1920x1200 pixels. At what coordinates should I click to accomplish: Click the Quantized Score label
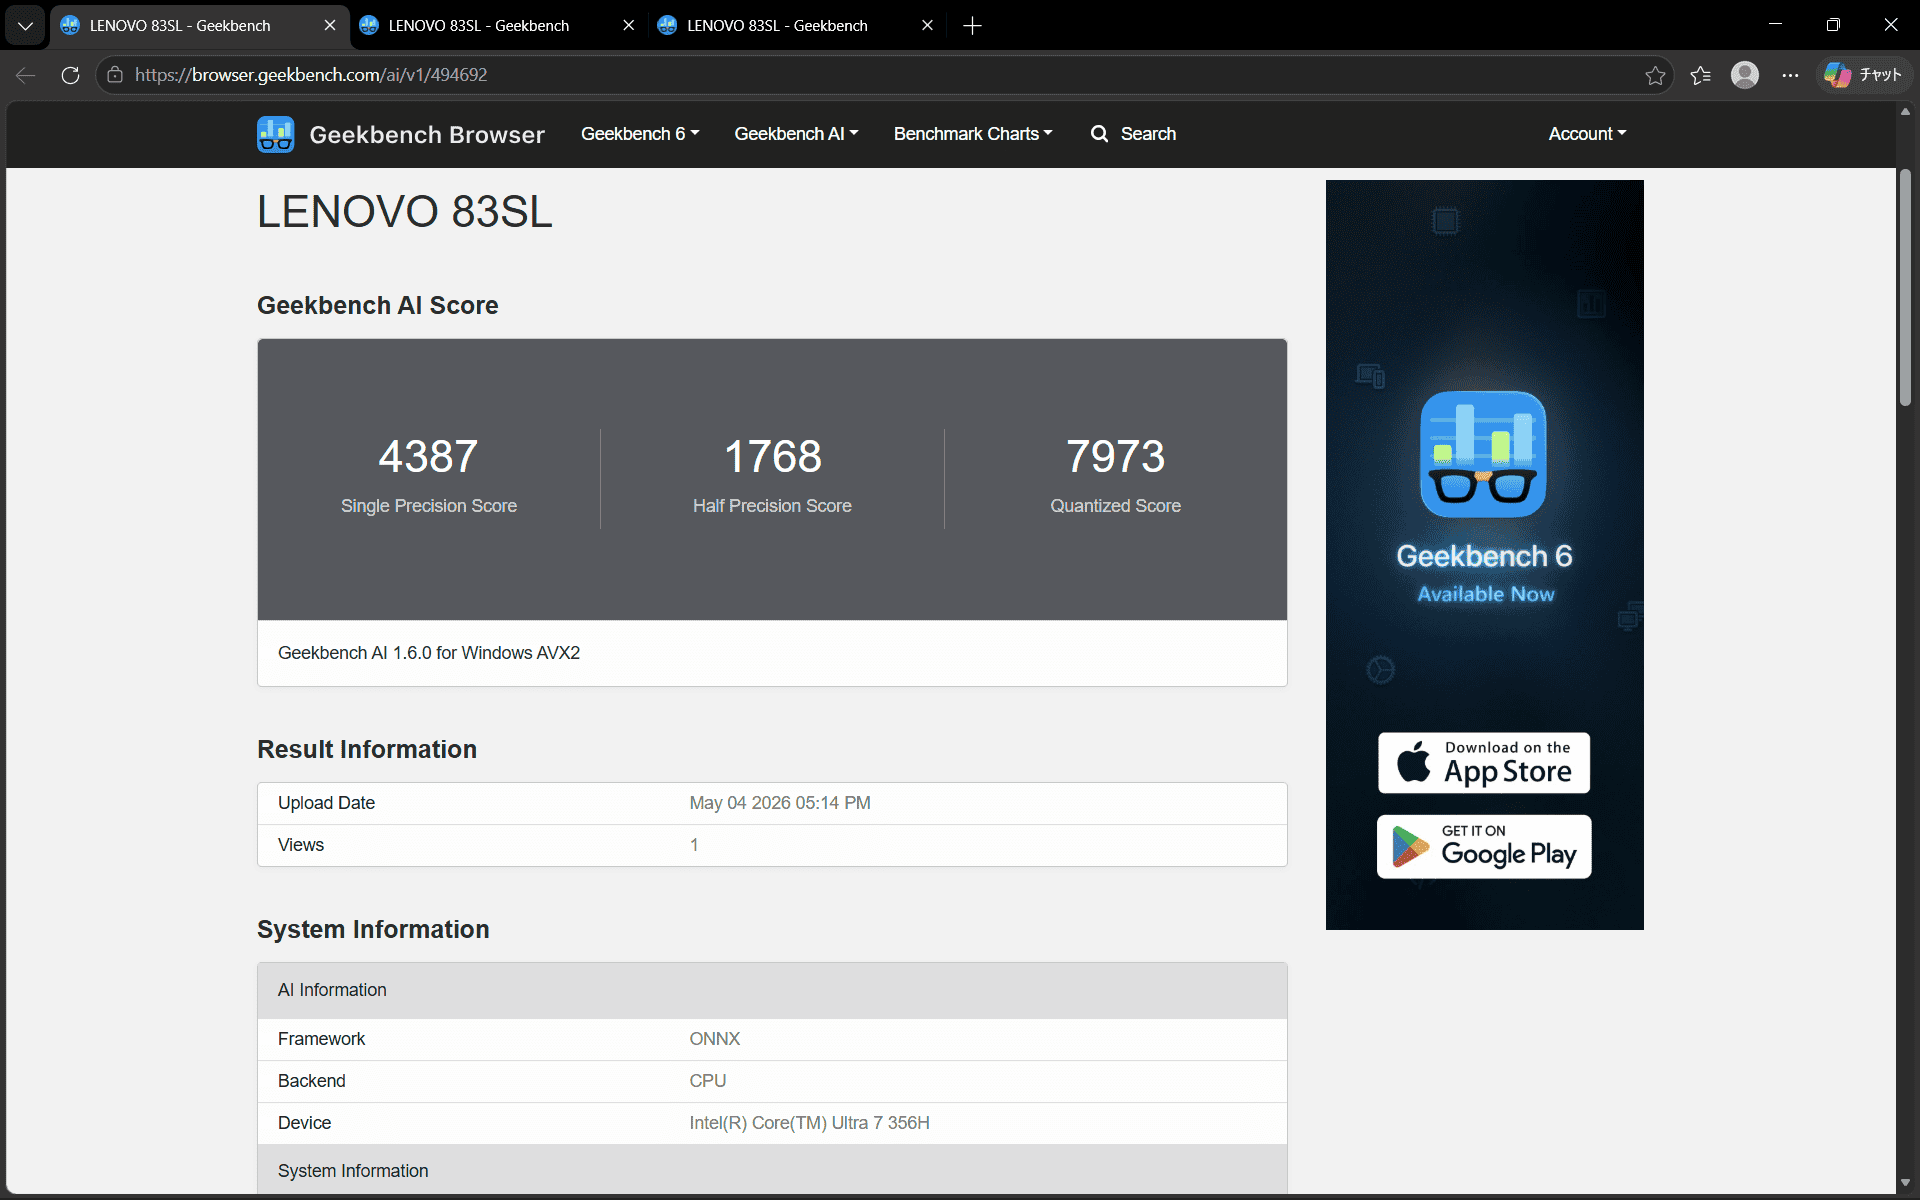click(1115, 506)
